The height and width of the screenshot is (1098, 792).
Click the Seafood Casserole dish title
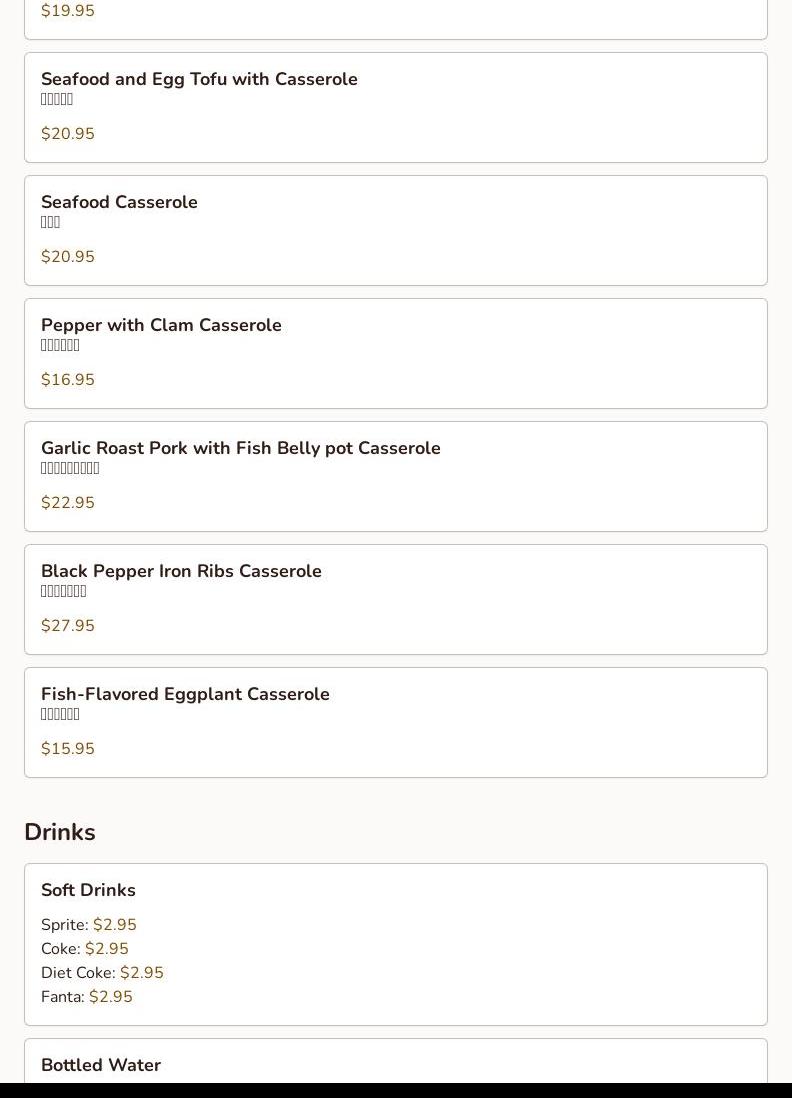(x=119, y=203)
